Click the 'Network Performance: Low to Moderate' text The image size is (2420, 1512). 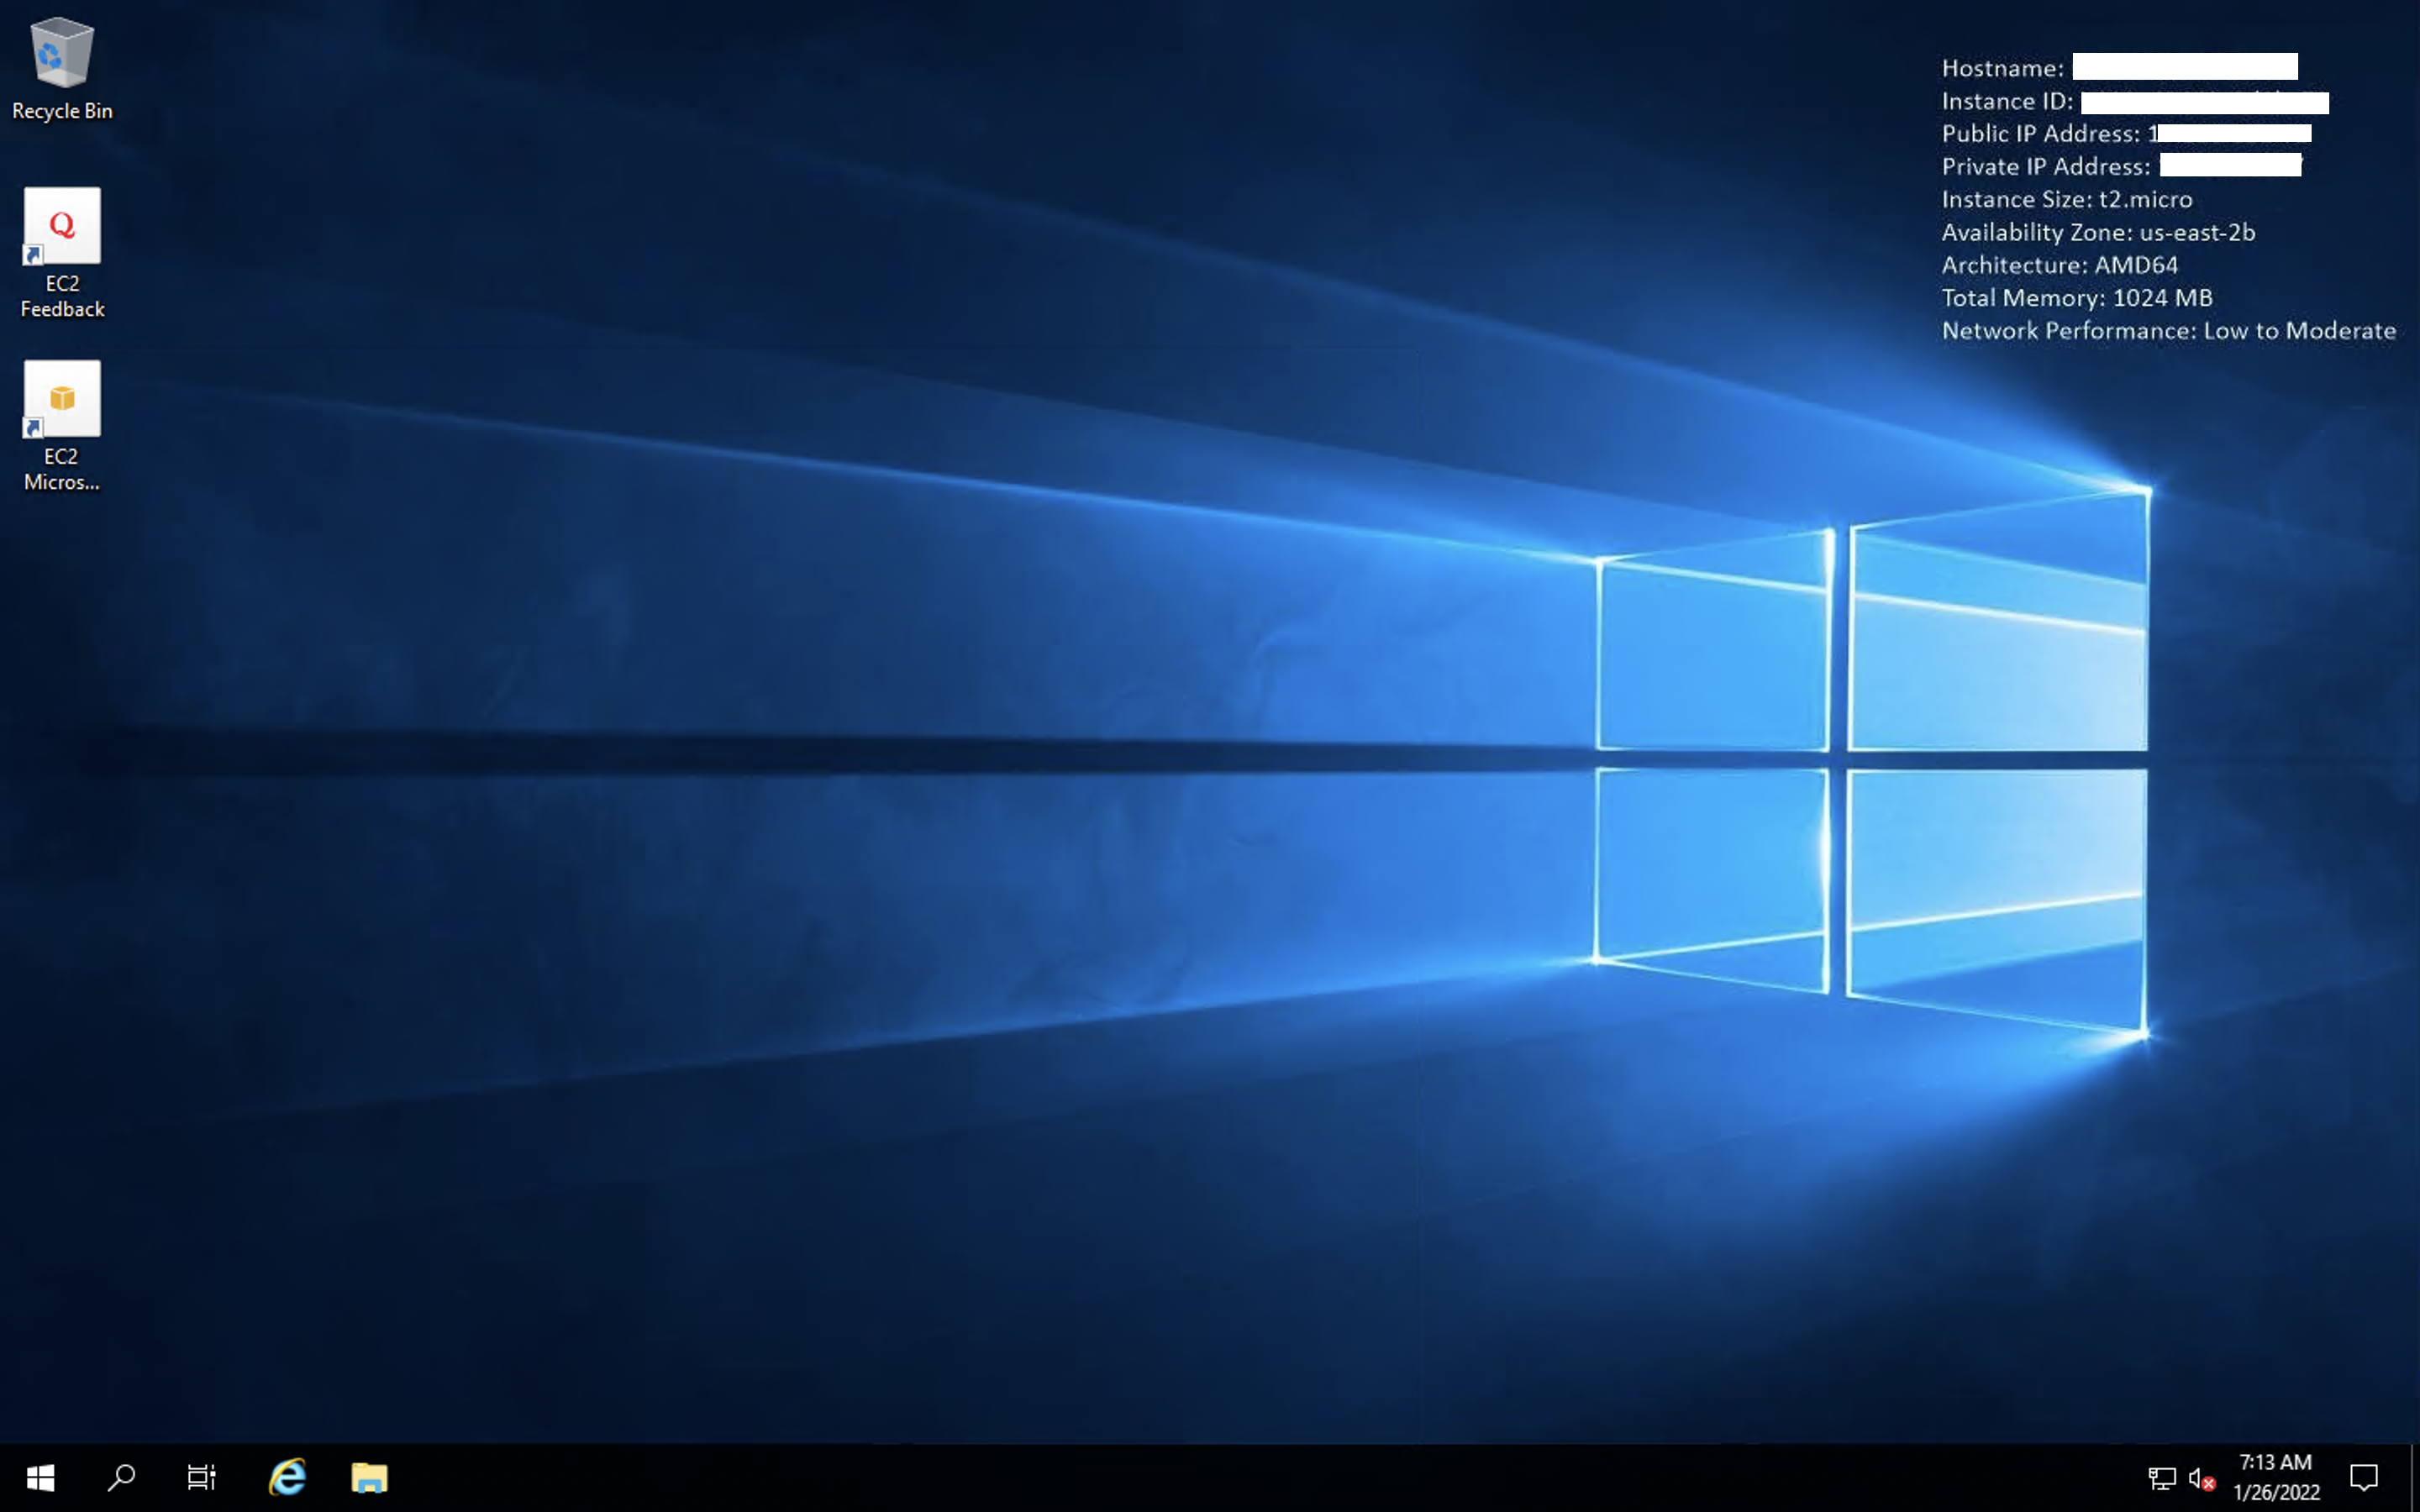[2168, 330]
